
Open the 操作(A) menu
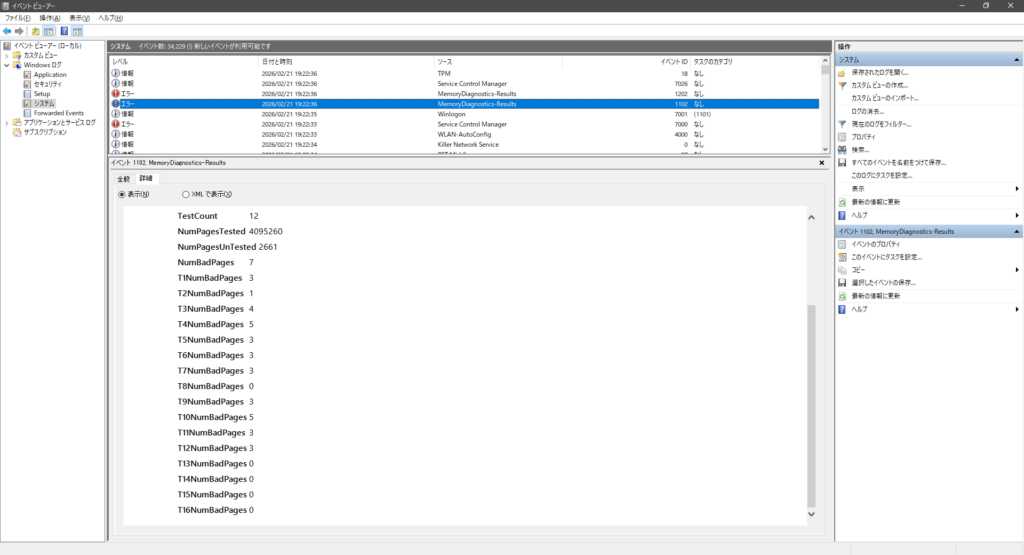coord(50,18)
